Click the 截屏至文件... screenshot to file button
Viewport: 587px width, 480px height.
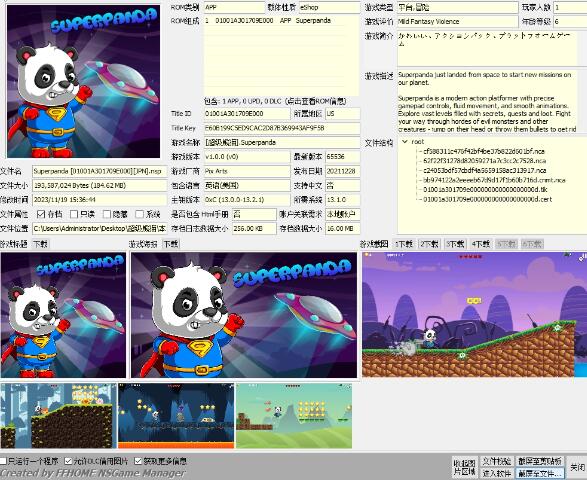pos(539,473)
